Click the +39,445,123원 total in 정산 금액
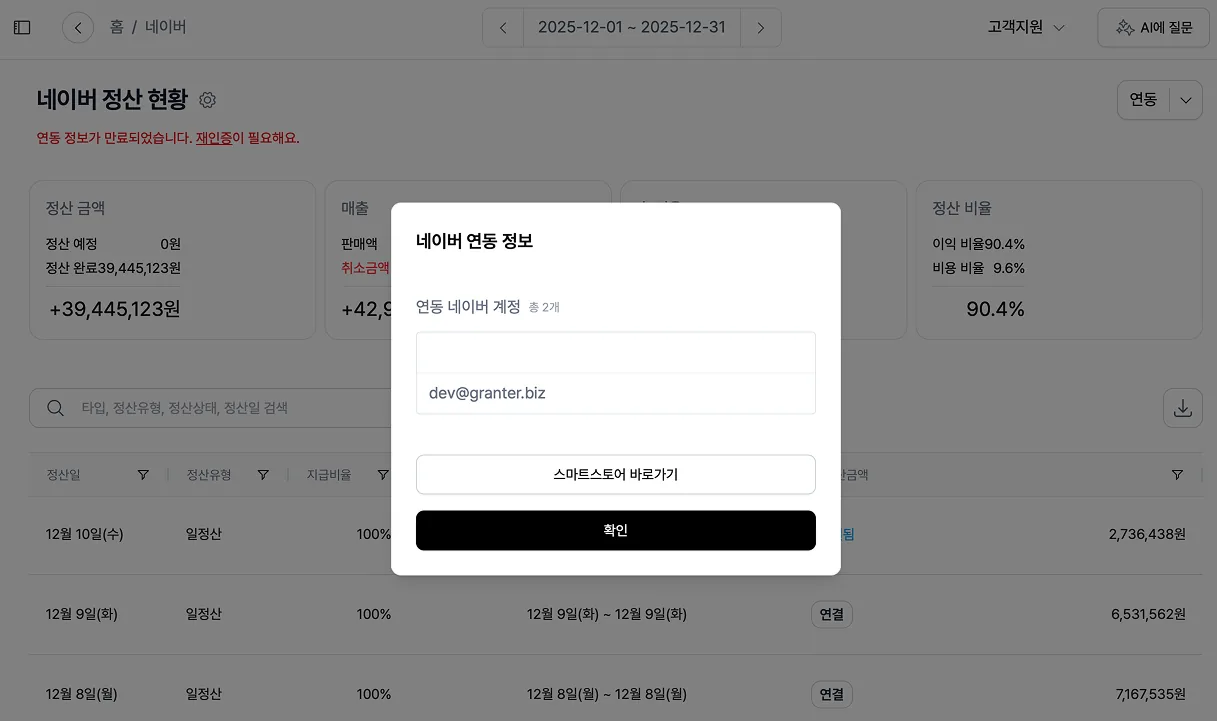This screenshot has height=721, width=1217. point(115,309)
